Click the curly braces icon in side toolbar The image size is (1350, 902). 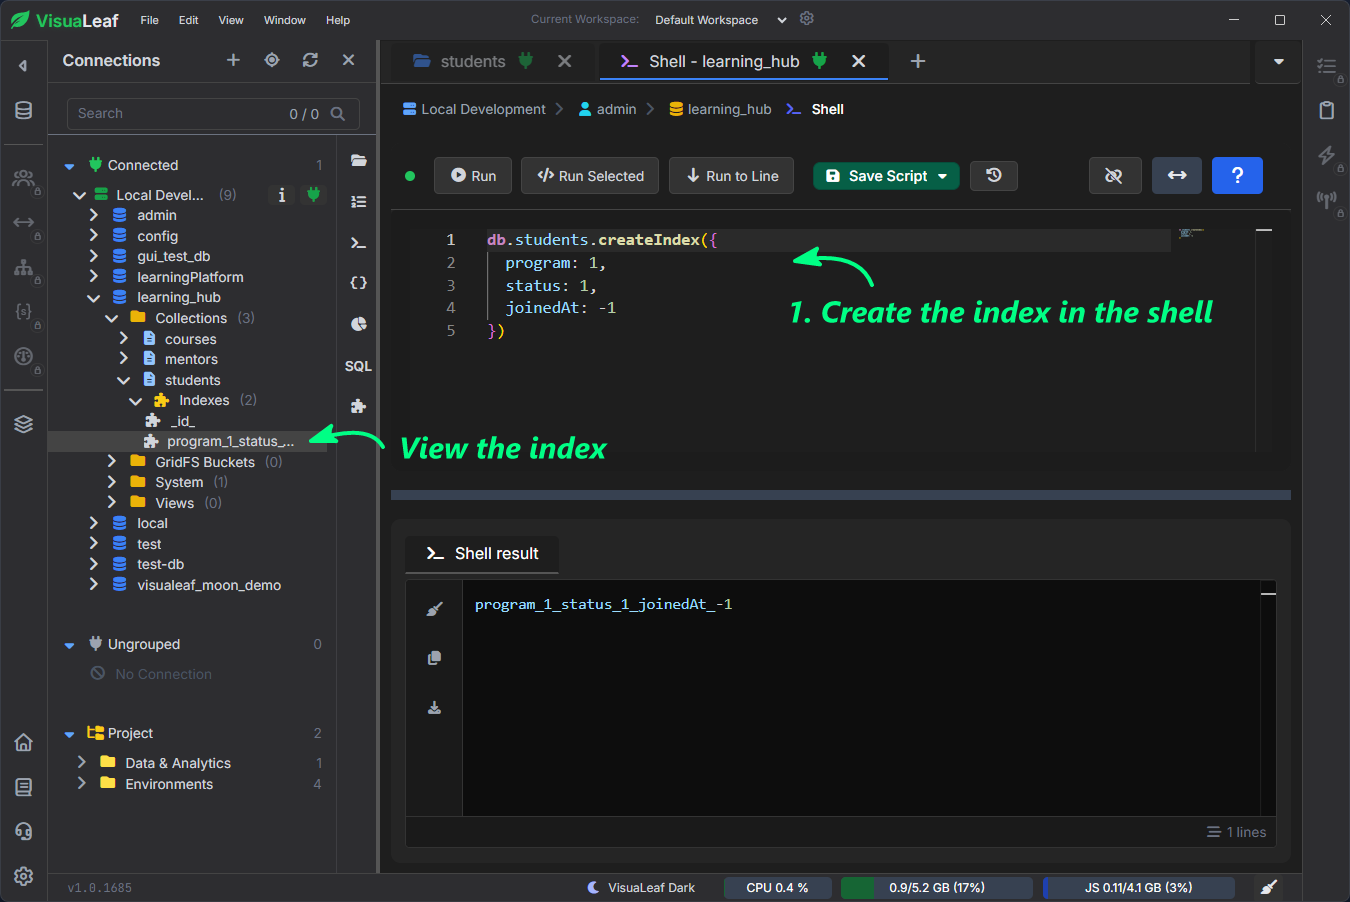point(358,283)
